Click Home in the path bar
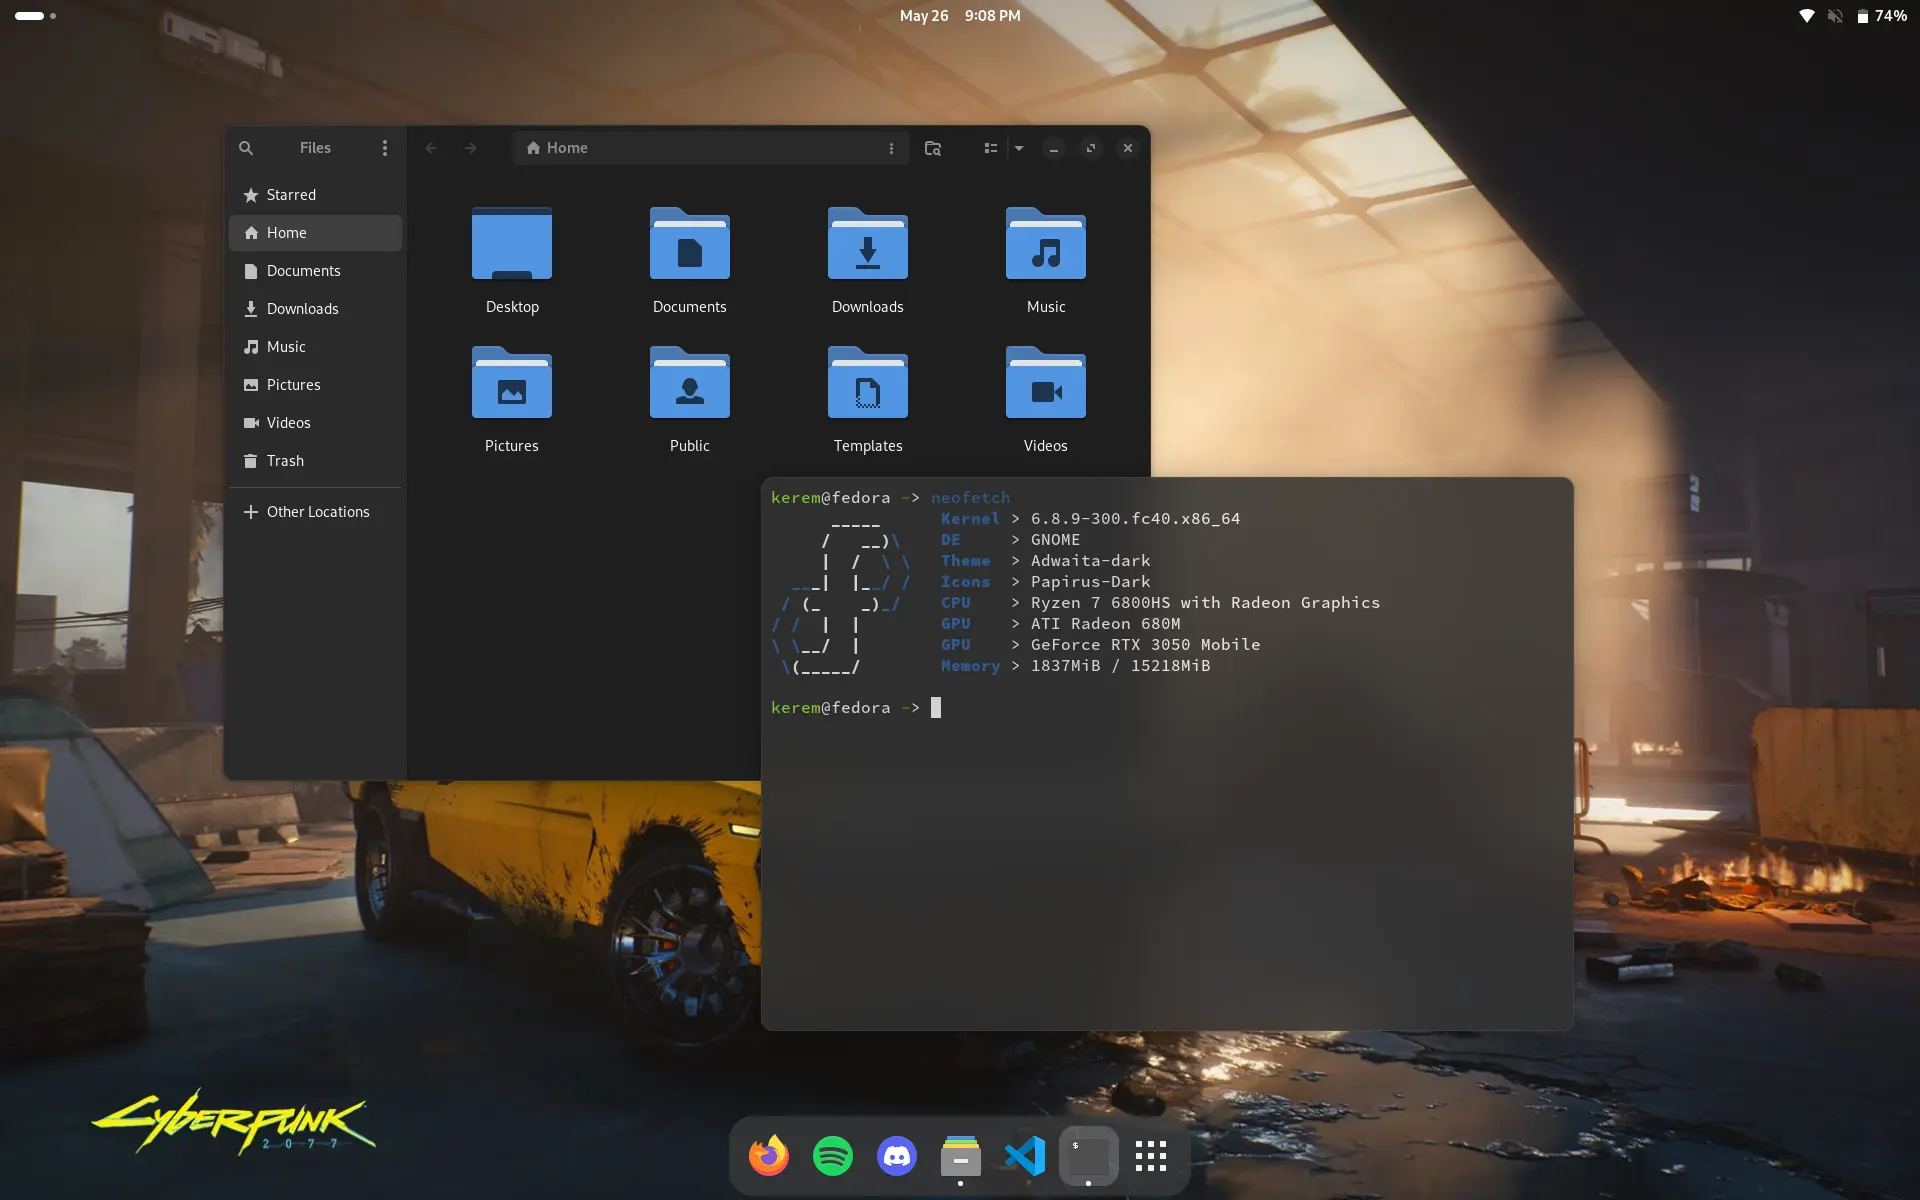Image resolution: width=1920 pixels, height=1200 pixels. point(557,148)
